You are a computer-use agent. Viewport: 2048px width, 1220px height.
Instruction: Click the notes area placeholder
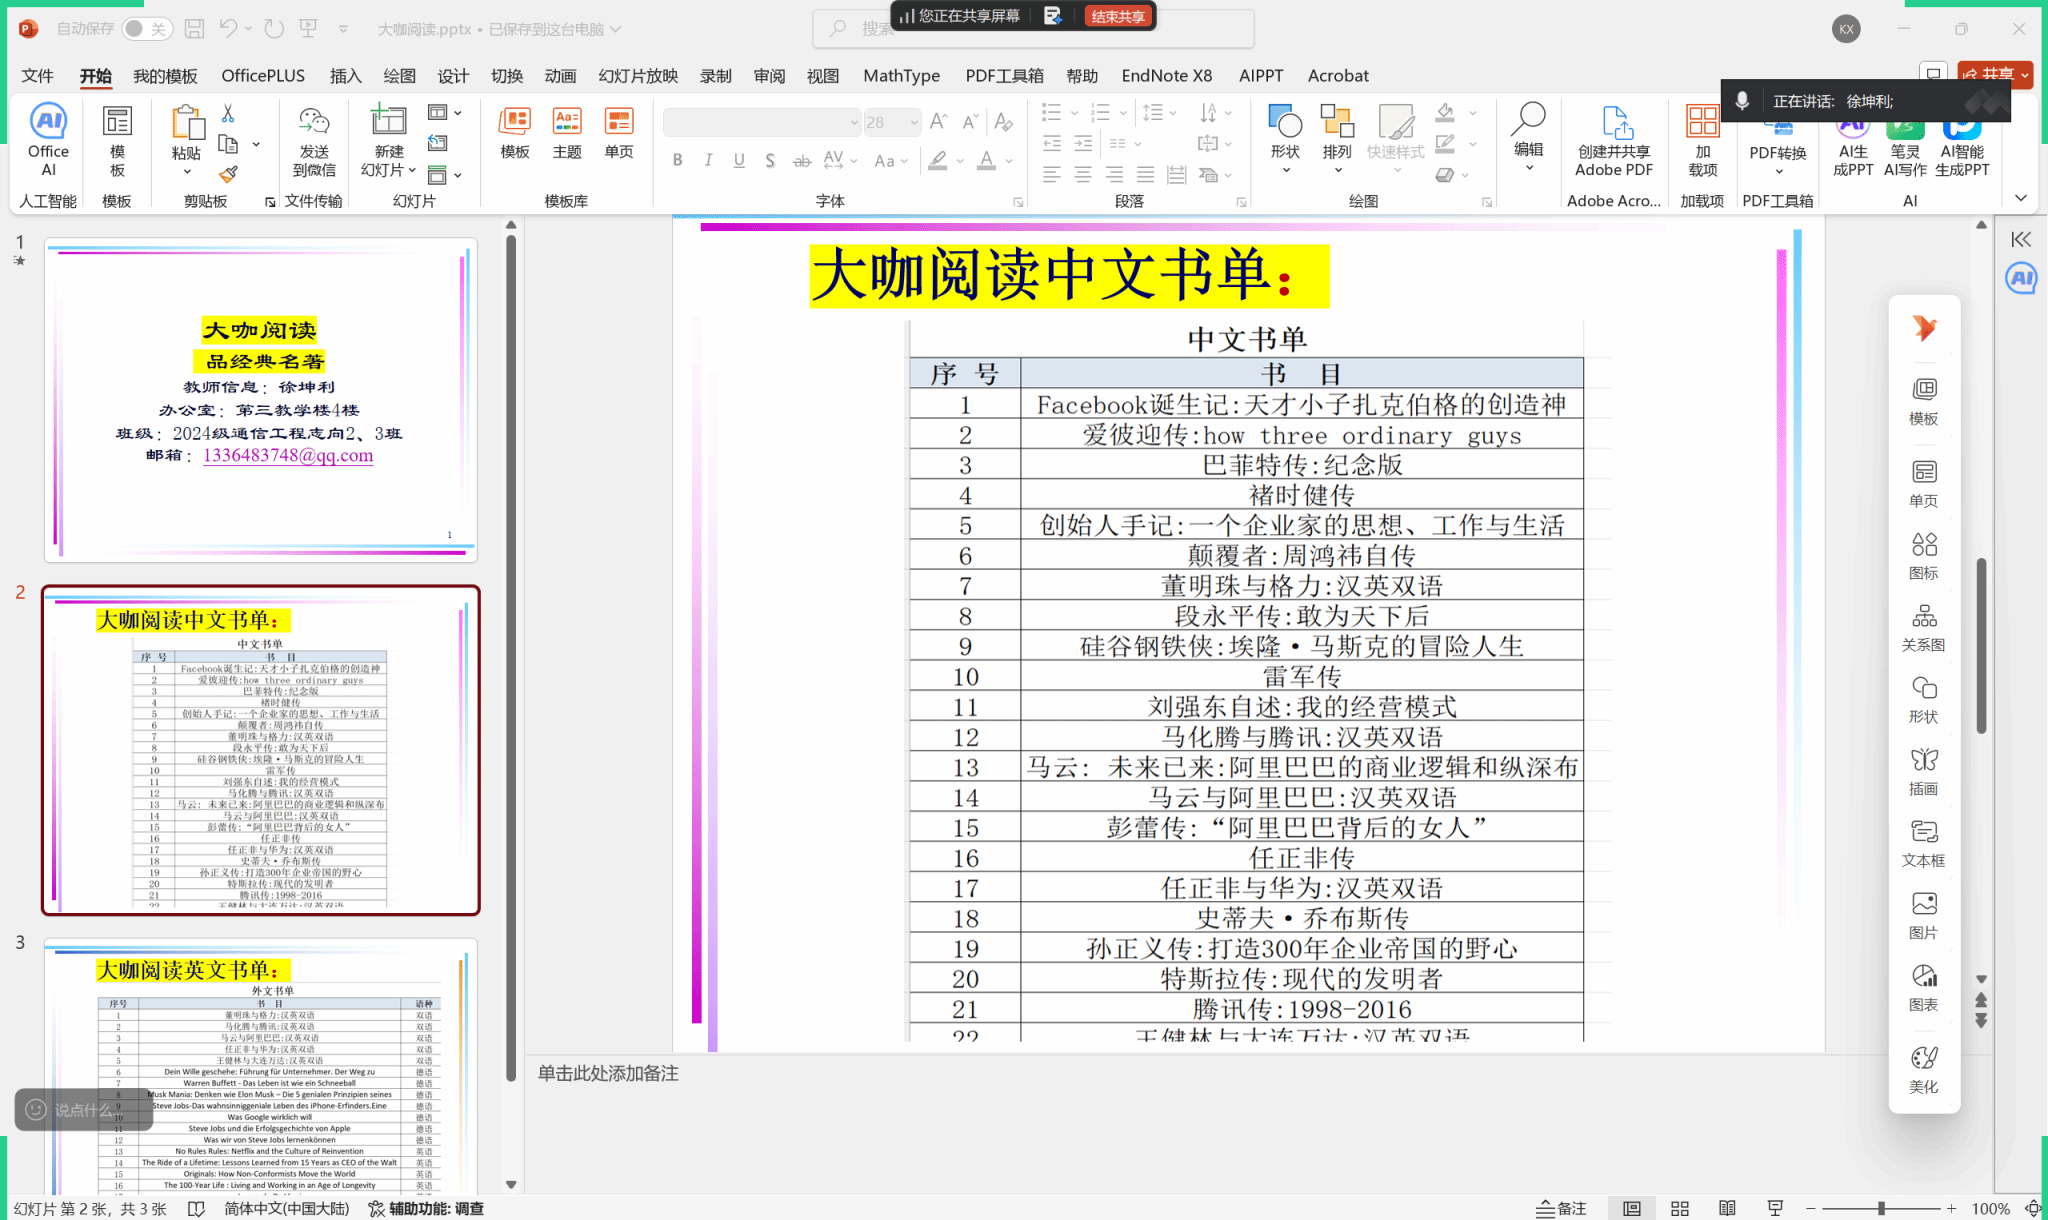(608, 1073)
